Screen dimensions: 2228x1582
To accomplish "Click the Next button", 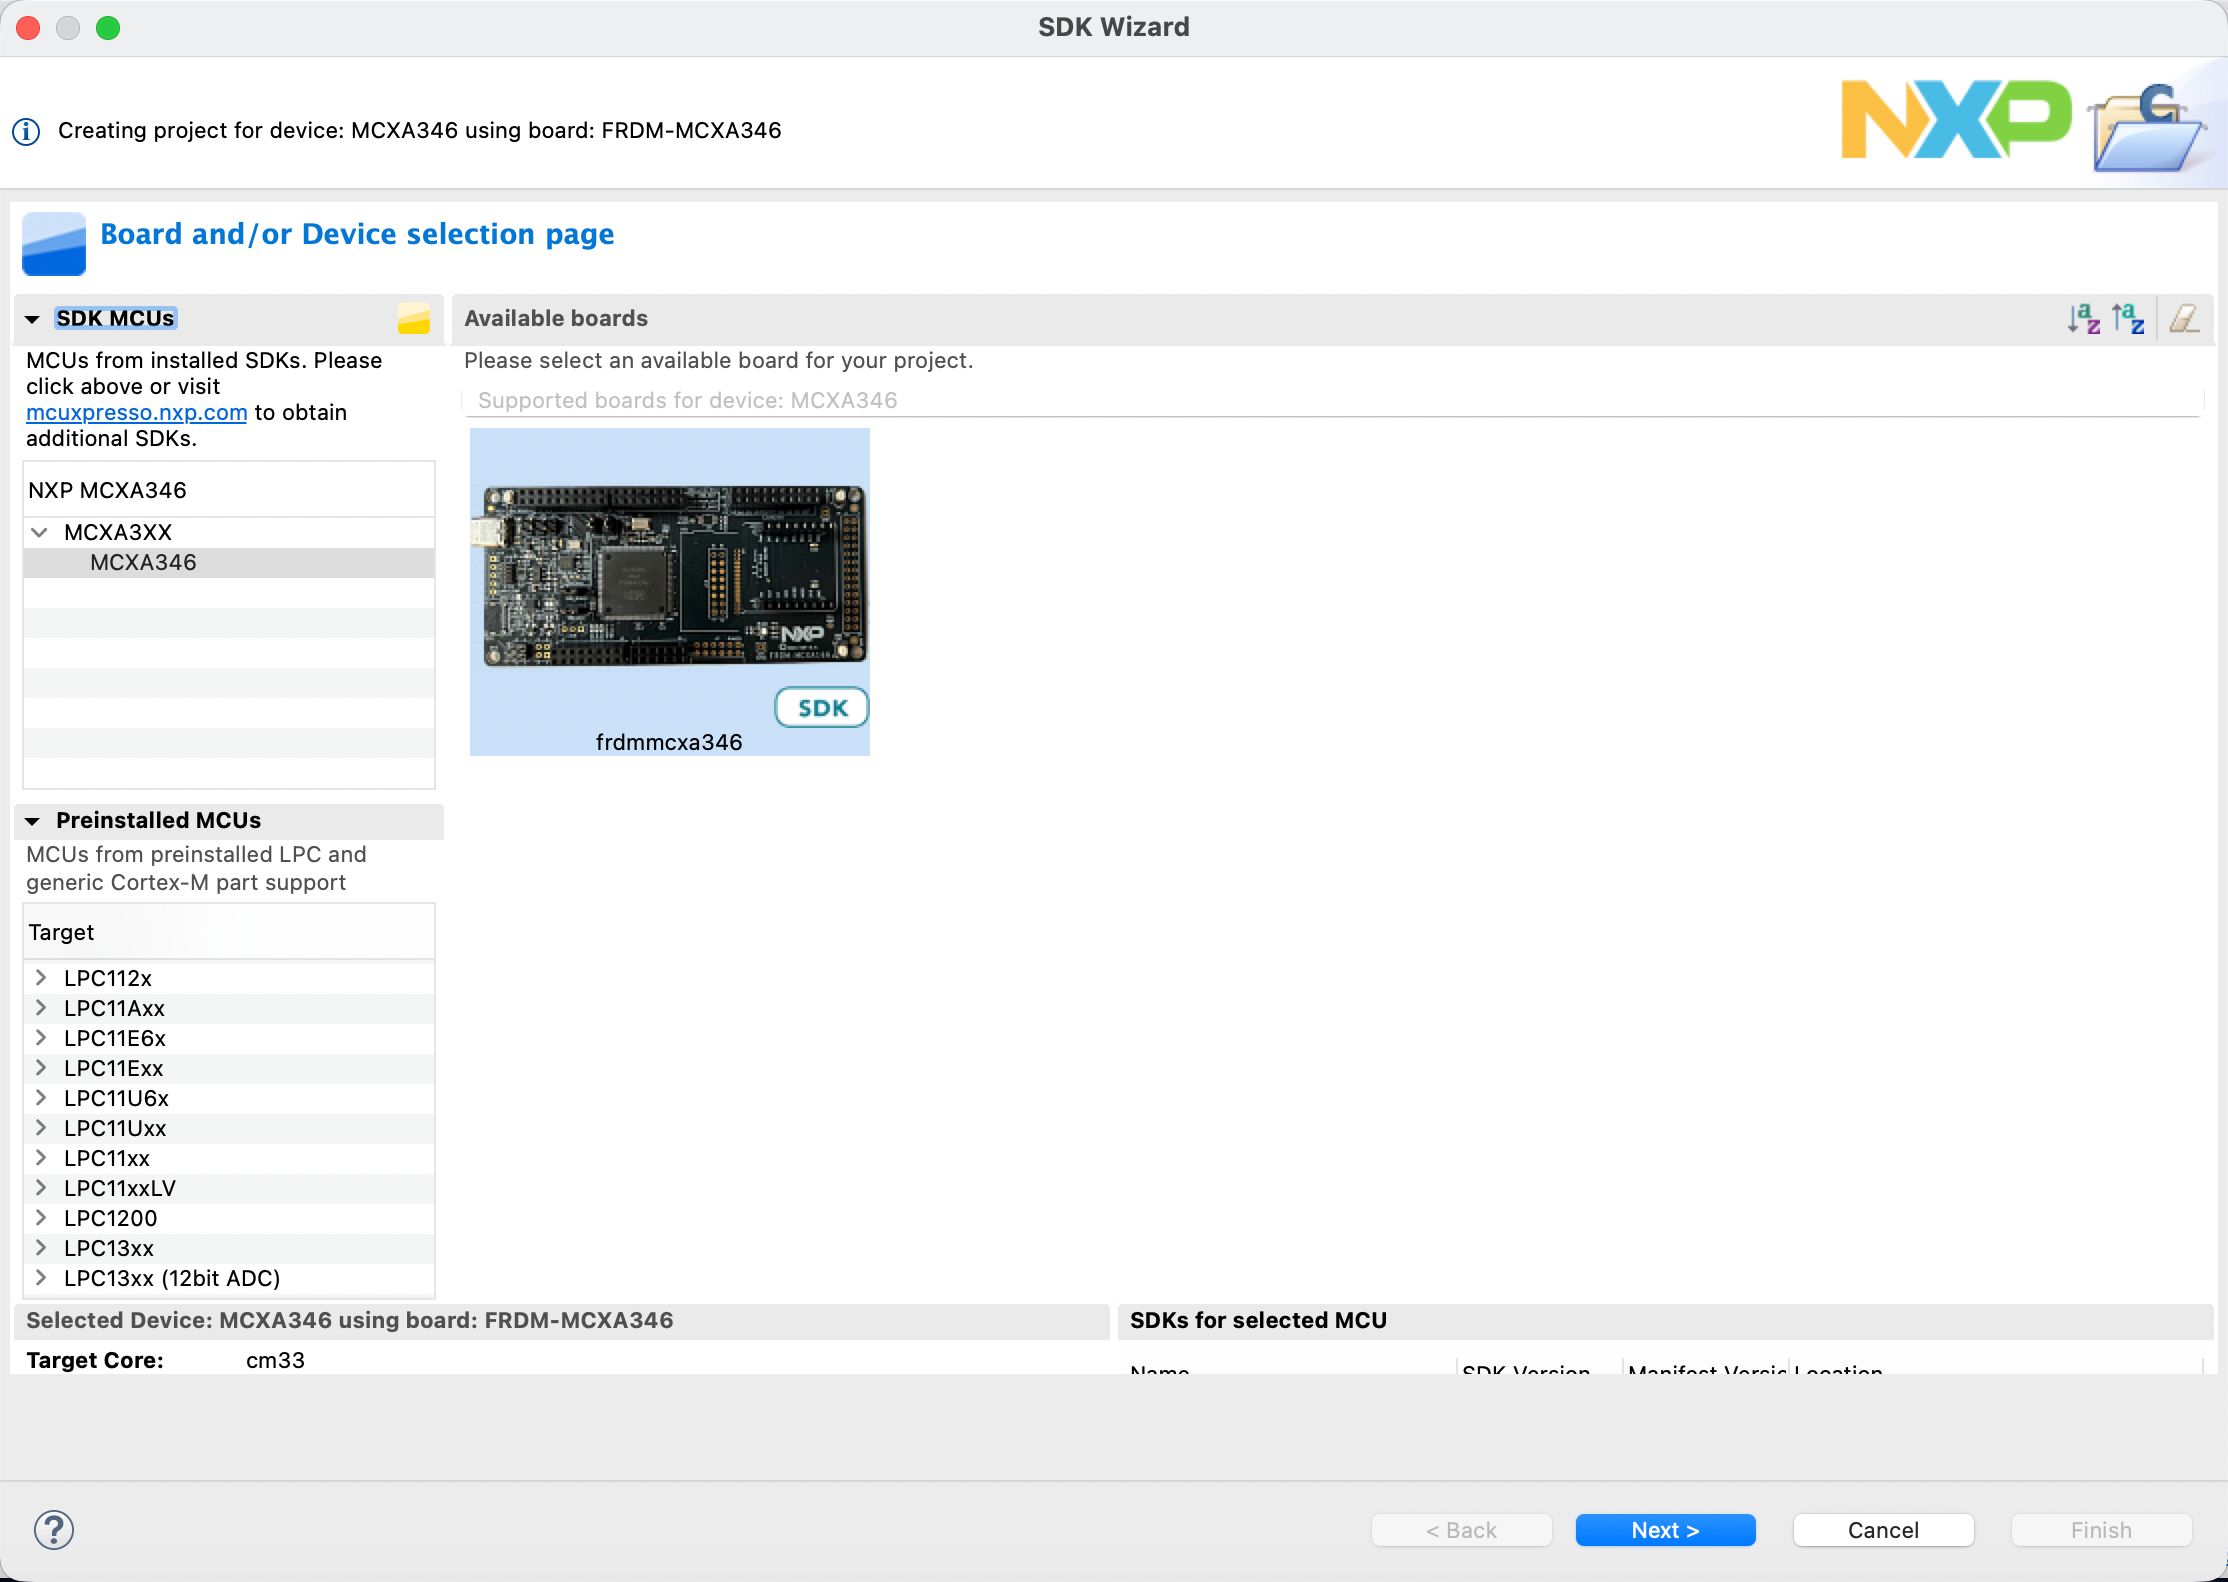I will click(1665, 1530).
